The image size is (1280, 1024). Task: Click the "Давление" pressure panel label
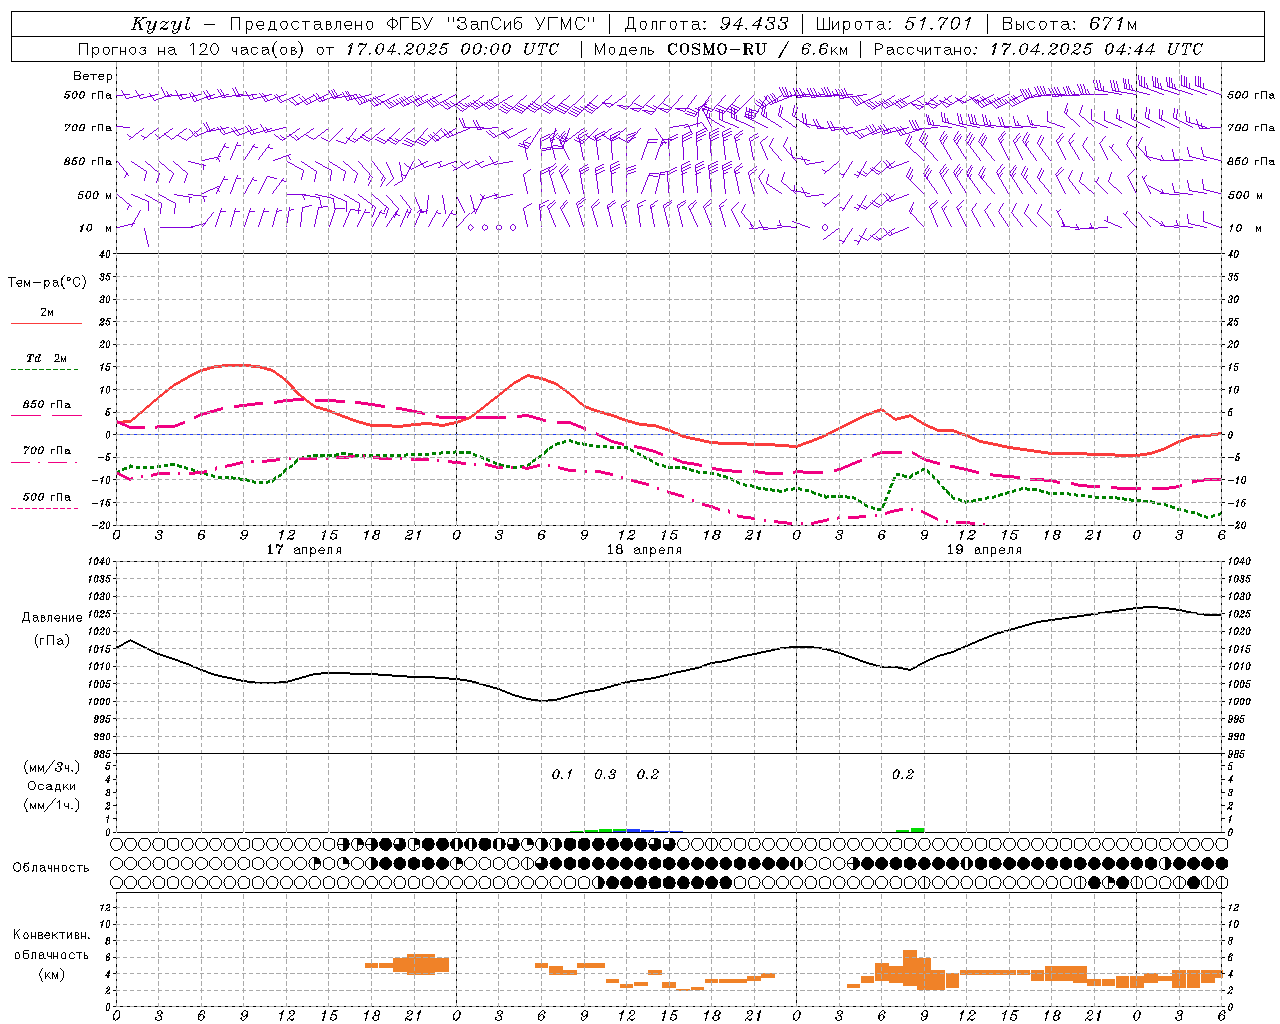pyautogui.click(x=52, y=618)
